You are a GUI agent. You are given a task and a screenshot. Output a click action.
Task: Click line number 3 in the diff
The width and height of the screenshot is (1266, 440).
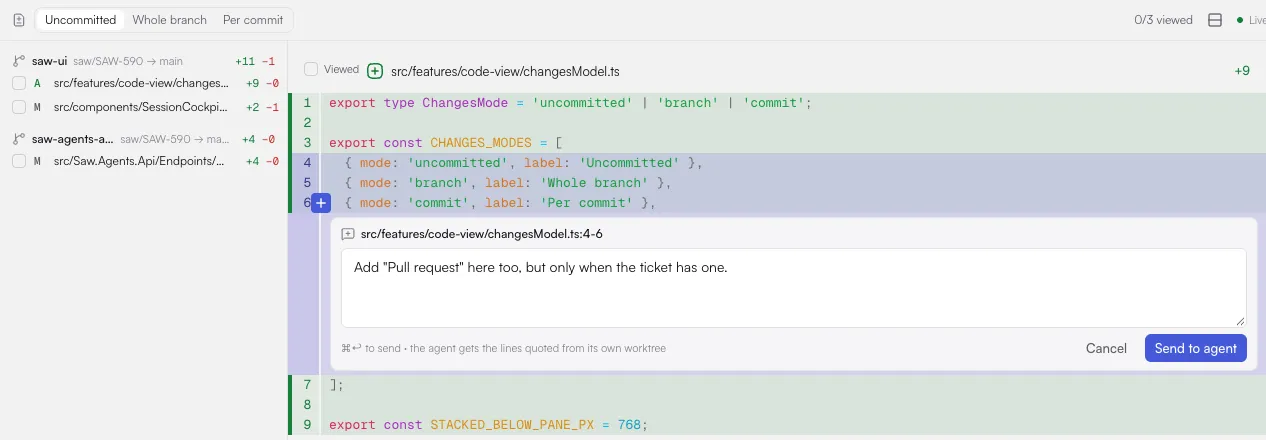(307, 143)
